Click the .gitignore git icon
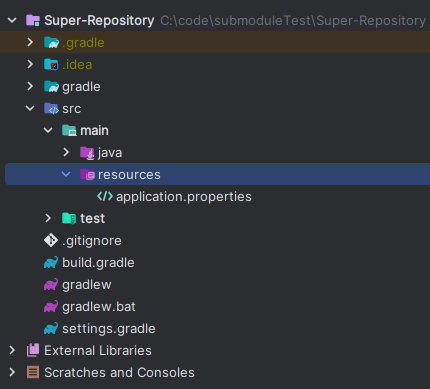The height and width of the screenshot is (389, 430). pyautogui.click(x=51, y=240)
